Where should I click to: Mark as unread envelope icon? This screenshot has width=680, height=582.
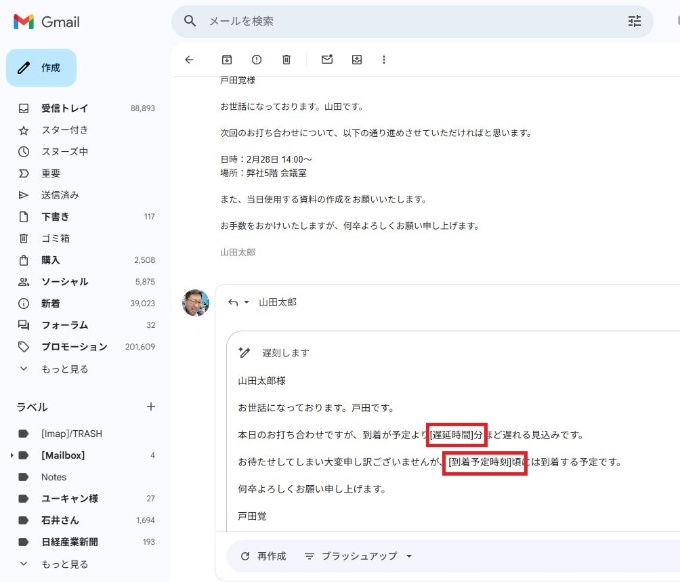tap(327, 59)
